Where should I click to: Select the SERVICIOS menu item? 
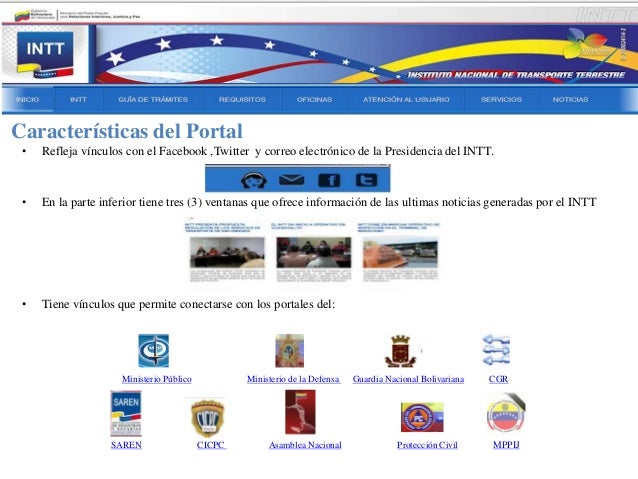click(x=501, y=99)
